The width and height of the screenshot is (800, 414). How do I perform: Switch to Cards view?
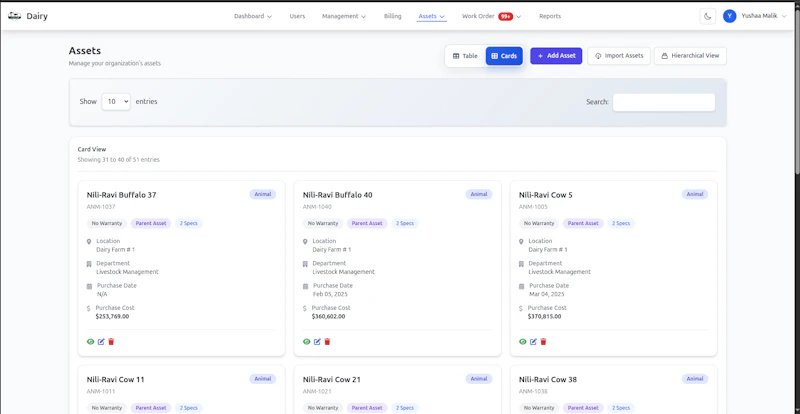[504, 56]
